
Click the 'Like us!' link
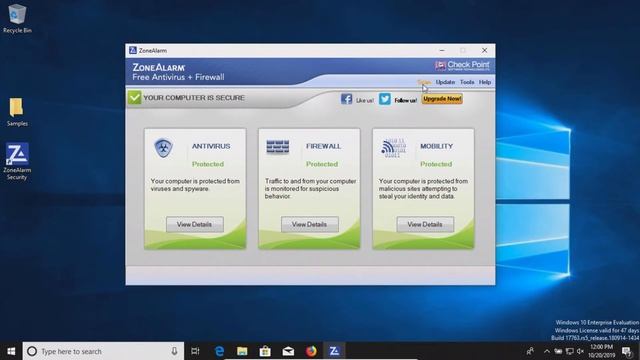(364, 100)
